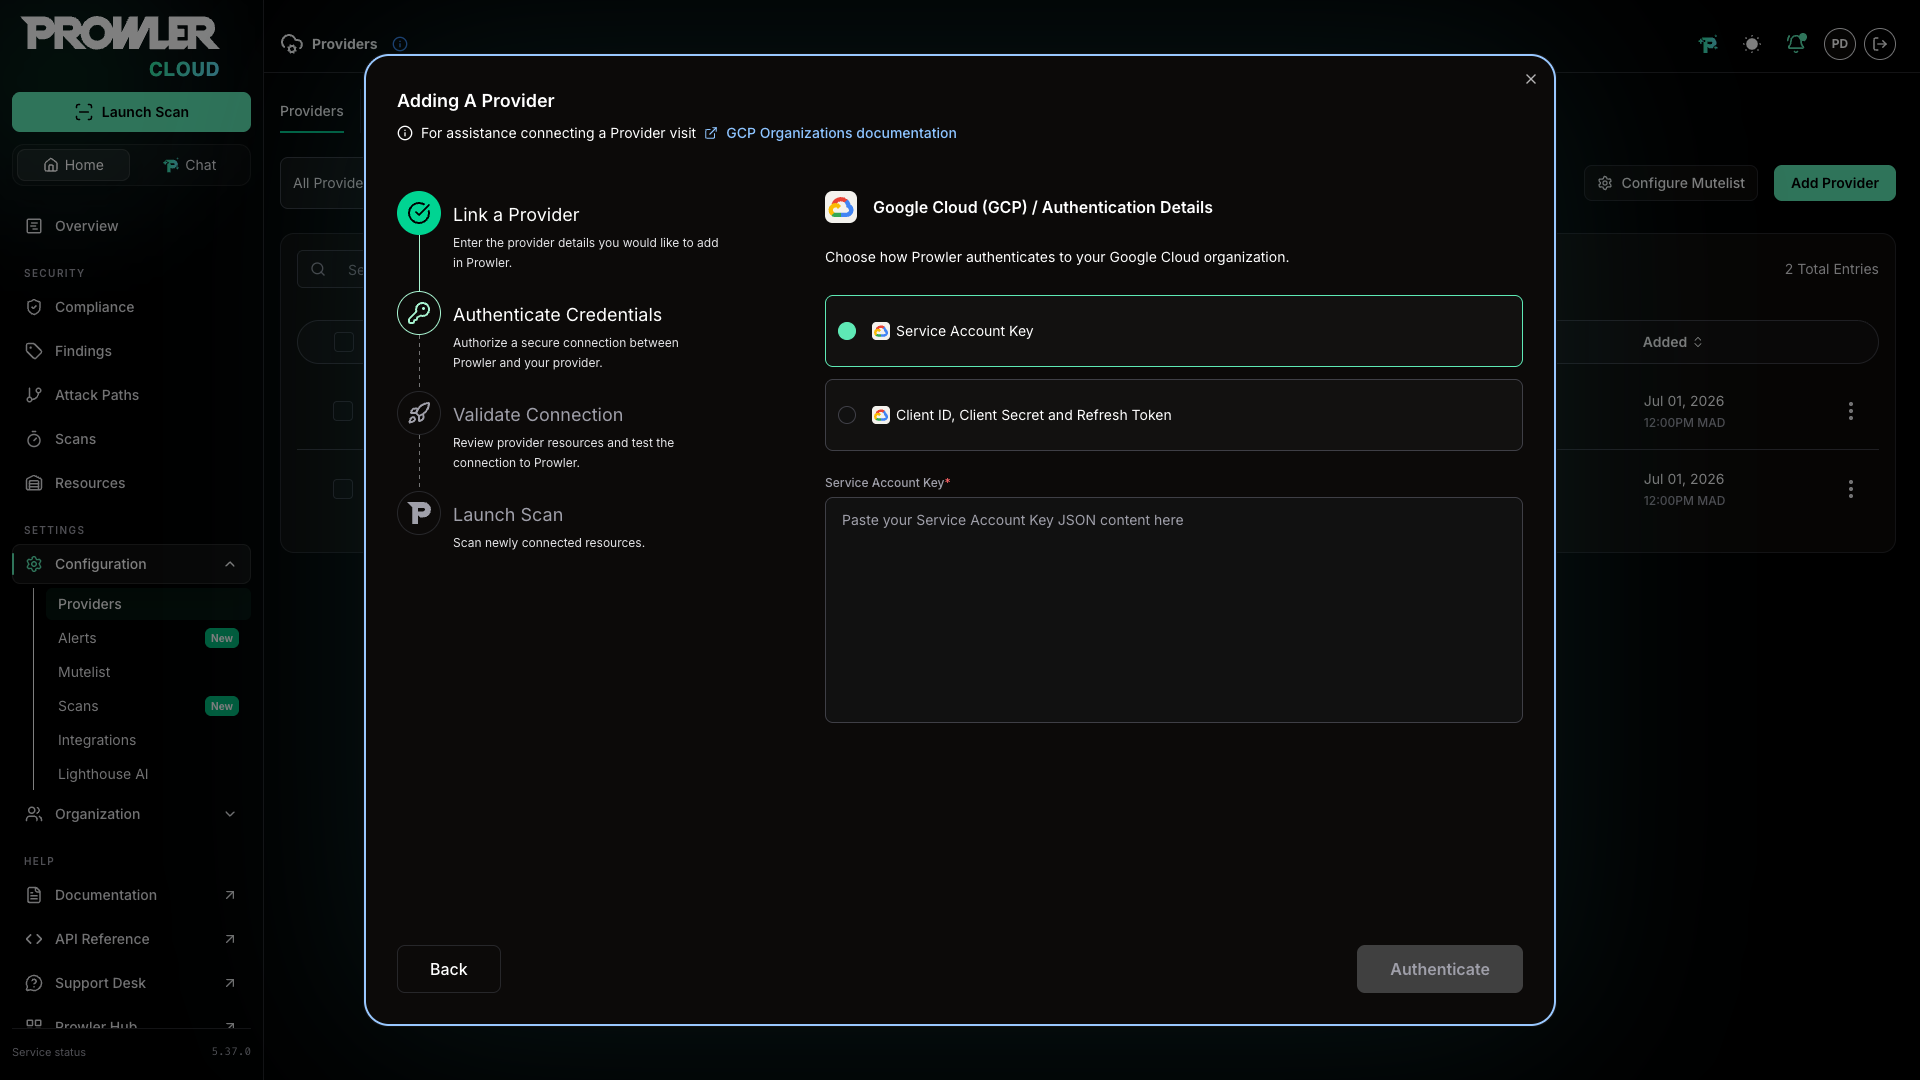
Task: Check the first provider row checkbox
Action: (343, 411)
